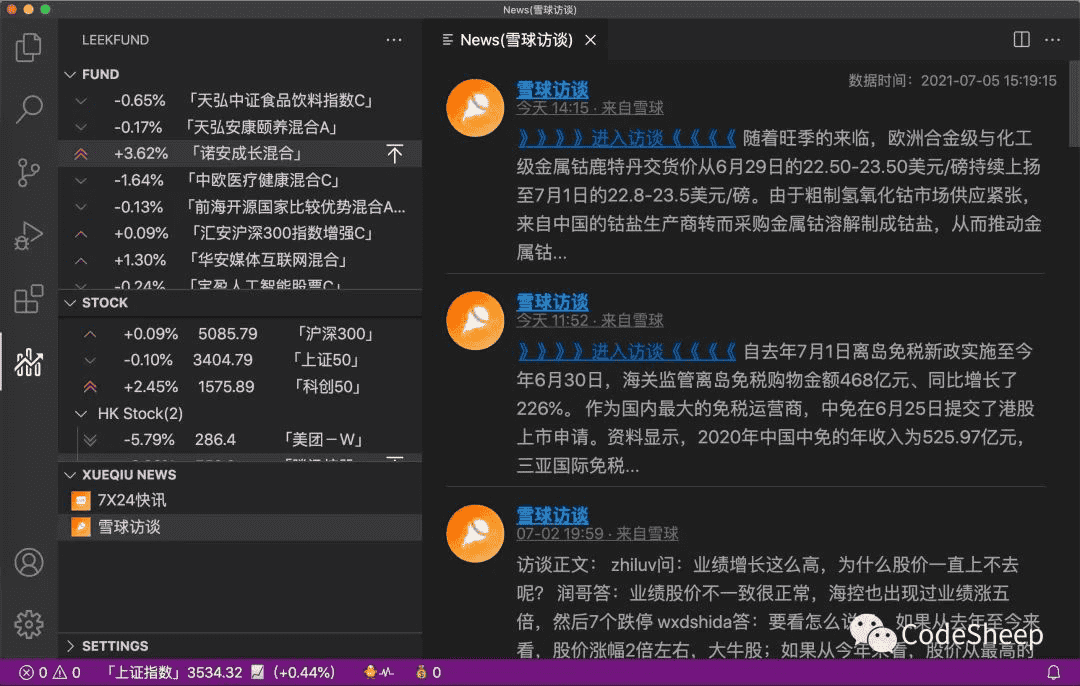
Task: Select the 沪深300 stock row
Action: coord(240,334)
